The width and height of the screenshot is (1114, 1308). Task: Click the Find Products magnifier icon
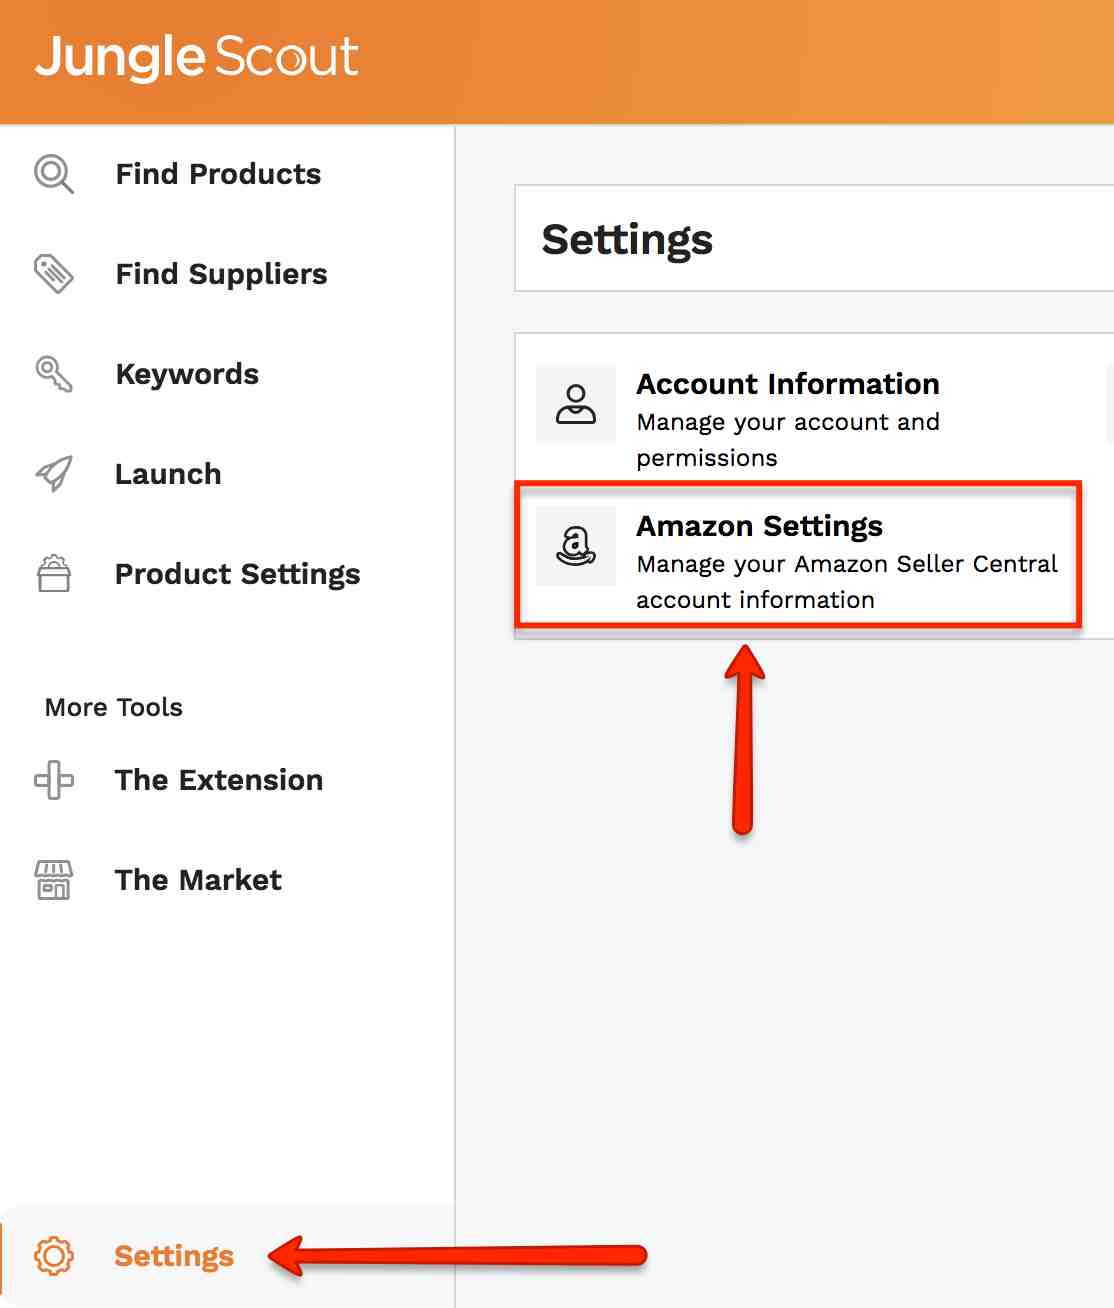54,174
